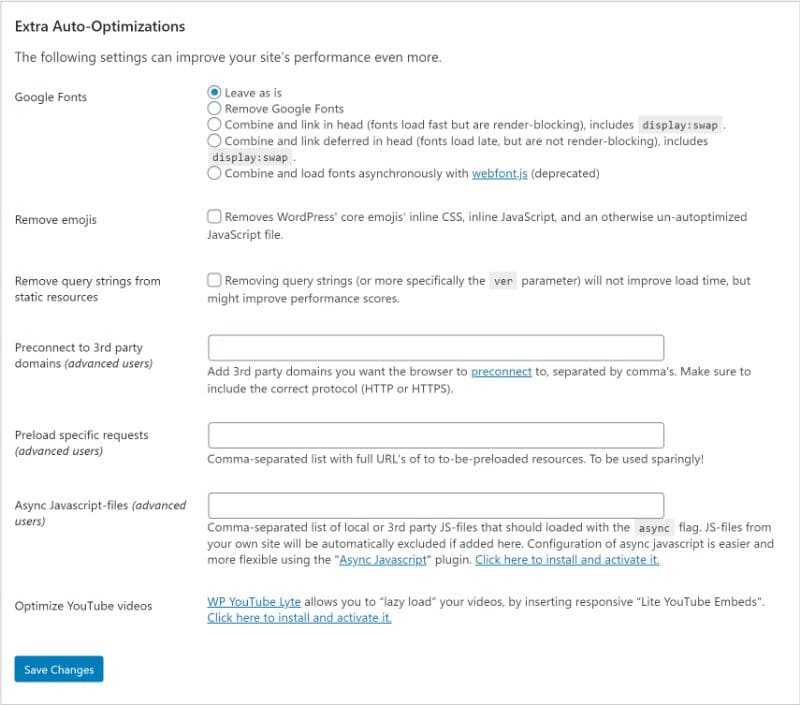Open the 'Async Javascript' plugin link
This screenshot has height=705, width=800.
385,560
